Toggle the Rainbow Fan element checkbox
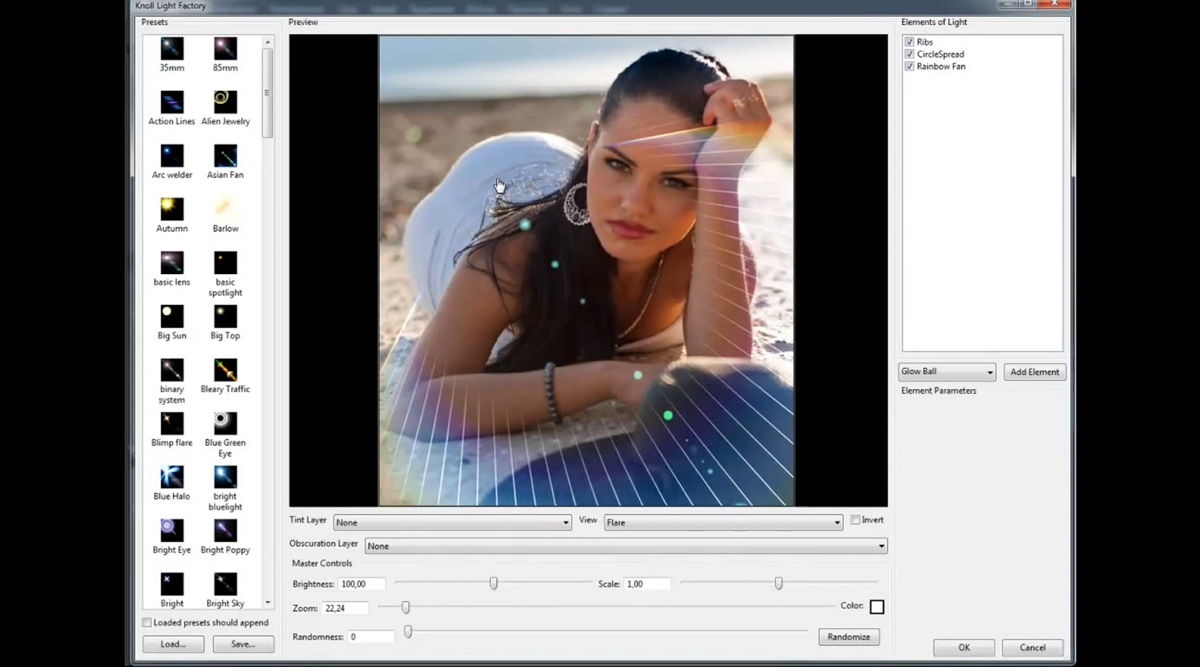 (x=909, y=66)
